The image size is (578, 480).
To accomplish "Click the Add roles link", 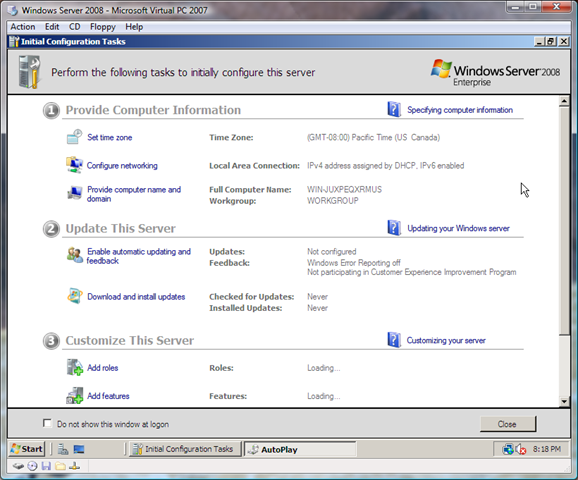I will click(x=102, y=368).
